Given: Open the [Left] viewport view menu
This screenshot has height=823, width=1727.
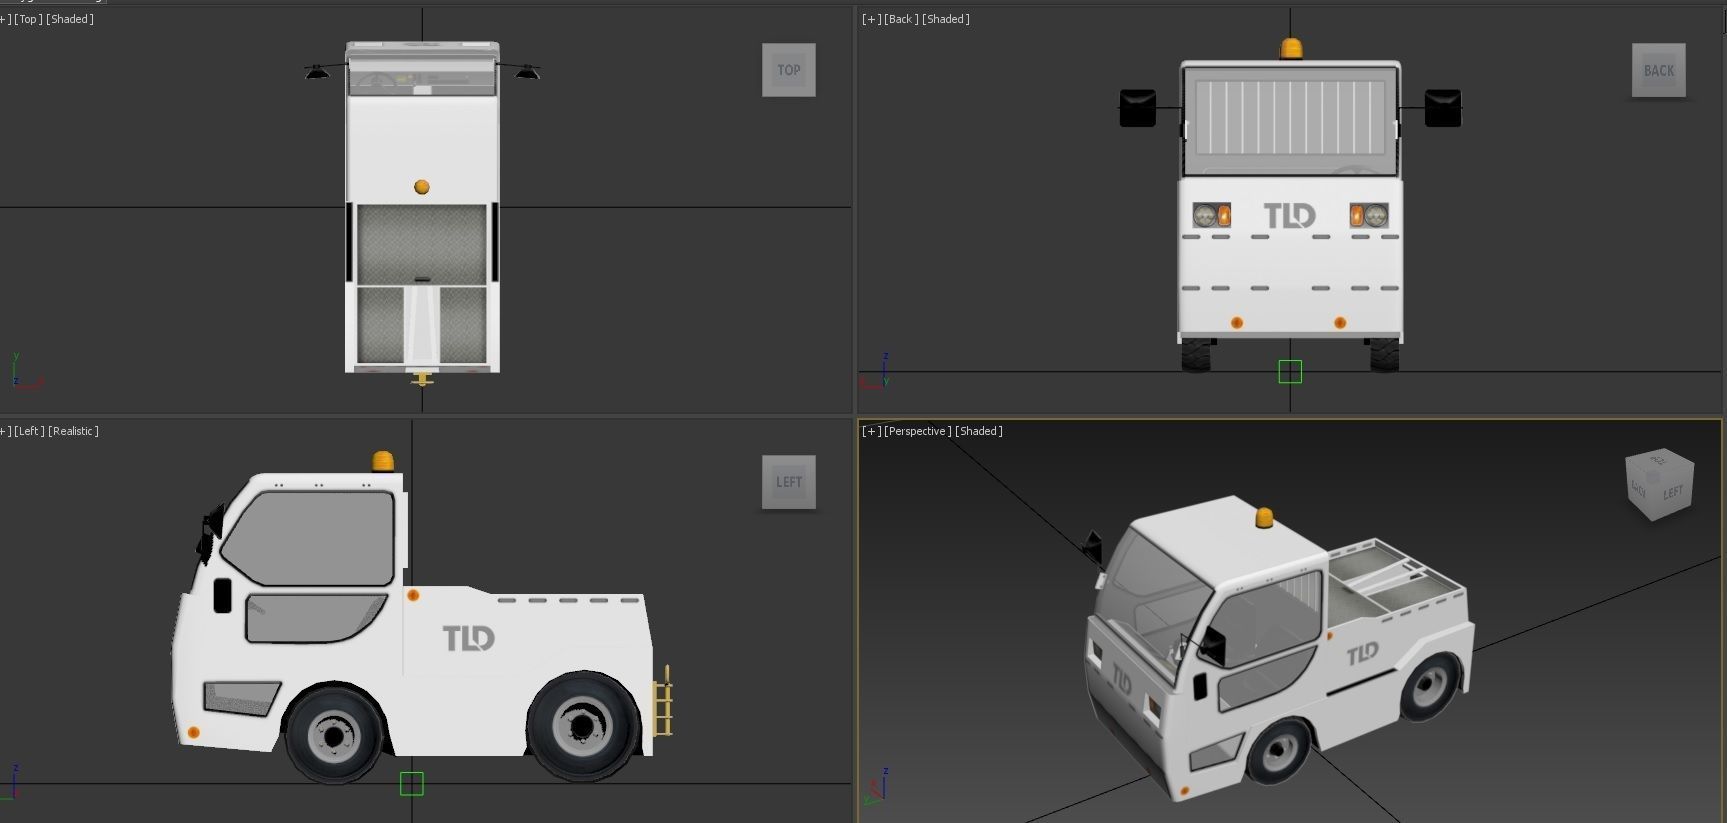Looking at the screenshot, I should [x=29, y=431].
